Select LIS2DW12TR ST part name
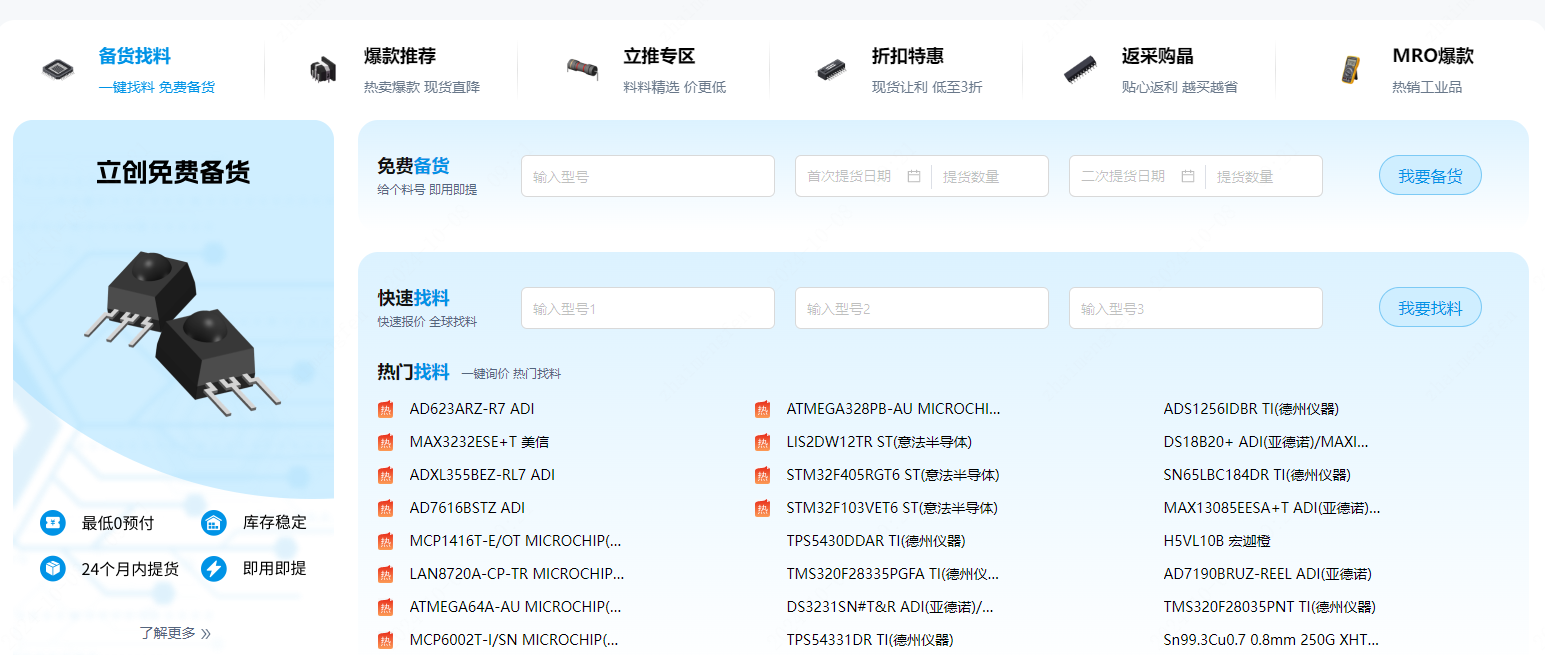This screenshot has height=655, width=1545. 879,442
